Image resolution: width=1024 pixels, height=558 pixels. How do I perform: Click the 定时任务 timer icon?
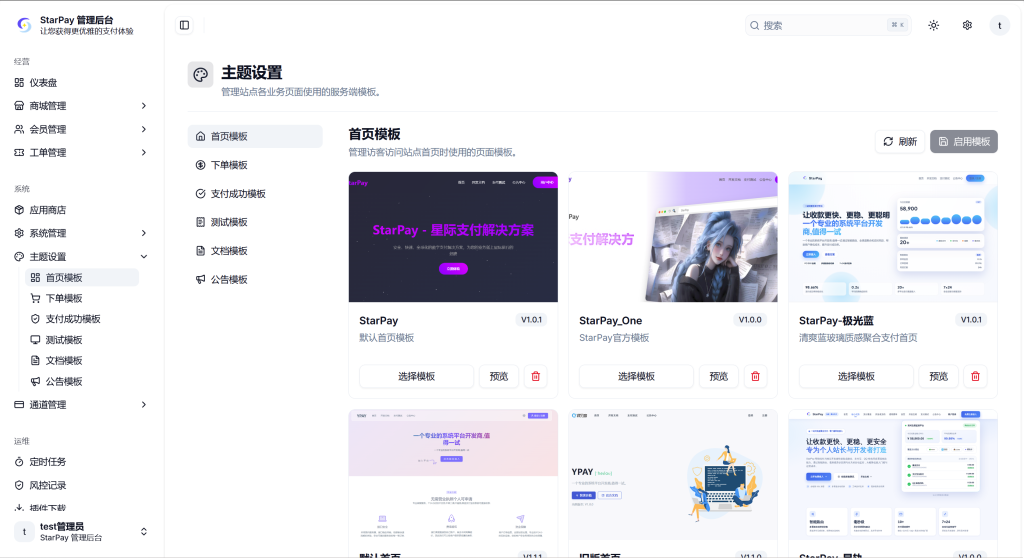point(19,462)
